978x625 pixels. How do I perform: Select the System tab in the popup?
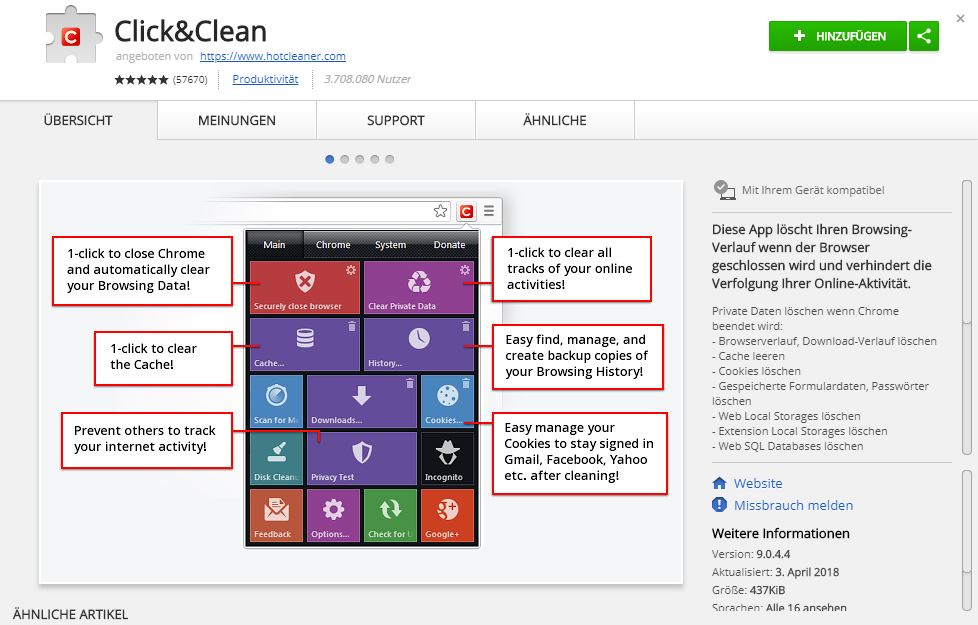click(x=390, y=245)
